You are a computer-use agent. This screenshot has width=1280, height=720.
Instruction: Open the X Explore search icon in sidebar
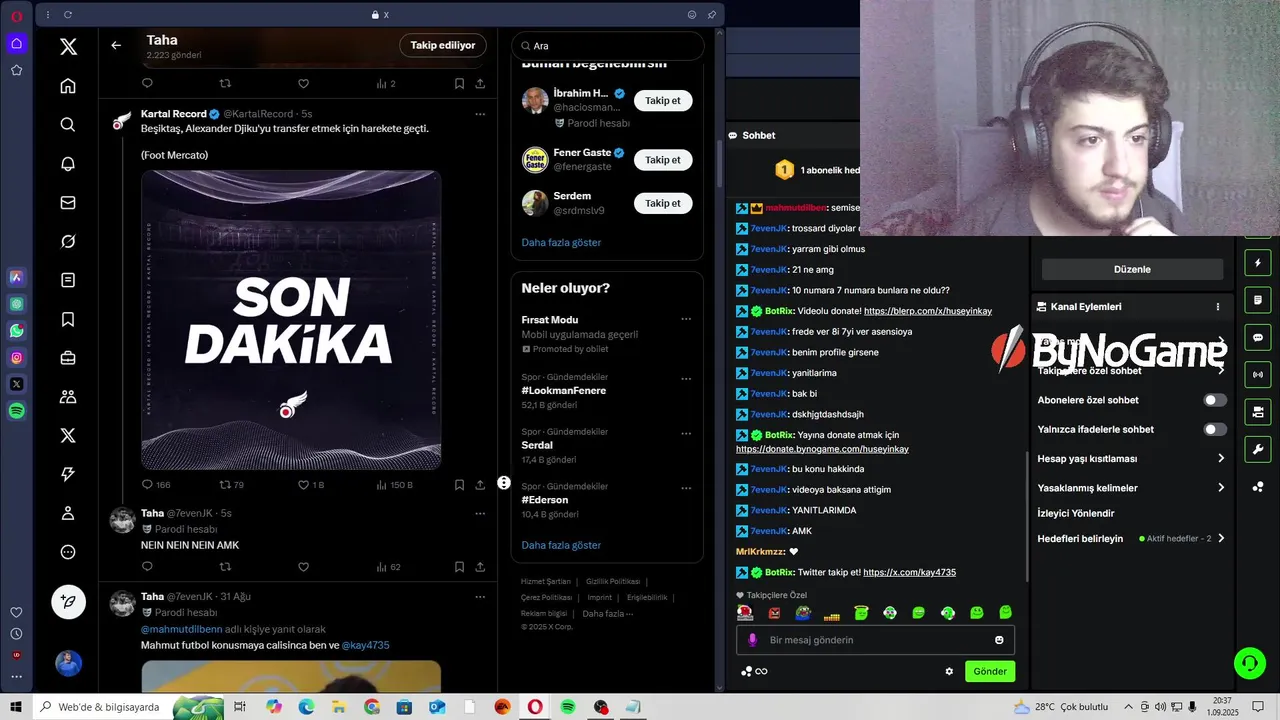[x=68, y=125]
